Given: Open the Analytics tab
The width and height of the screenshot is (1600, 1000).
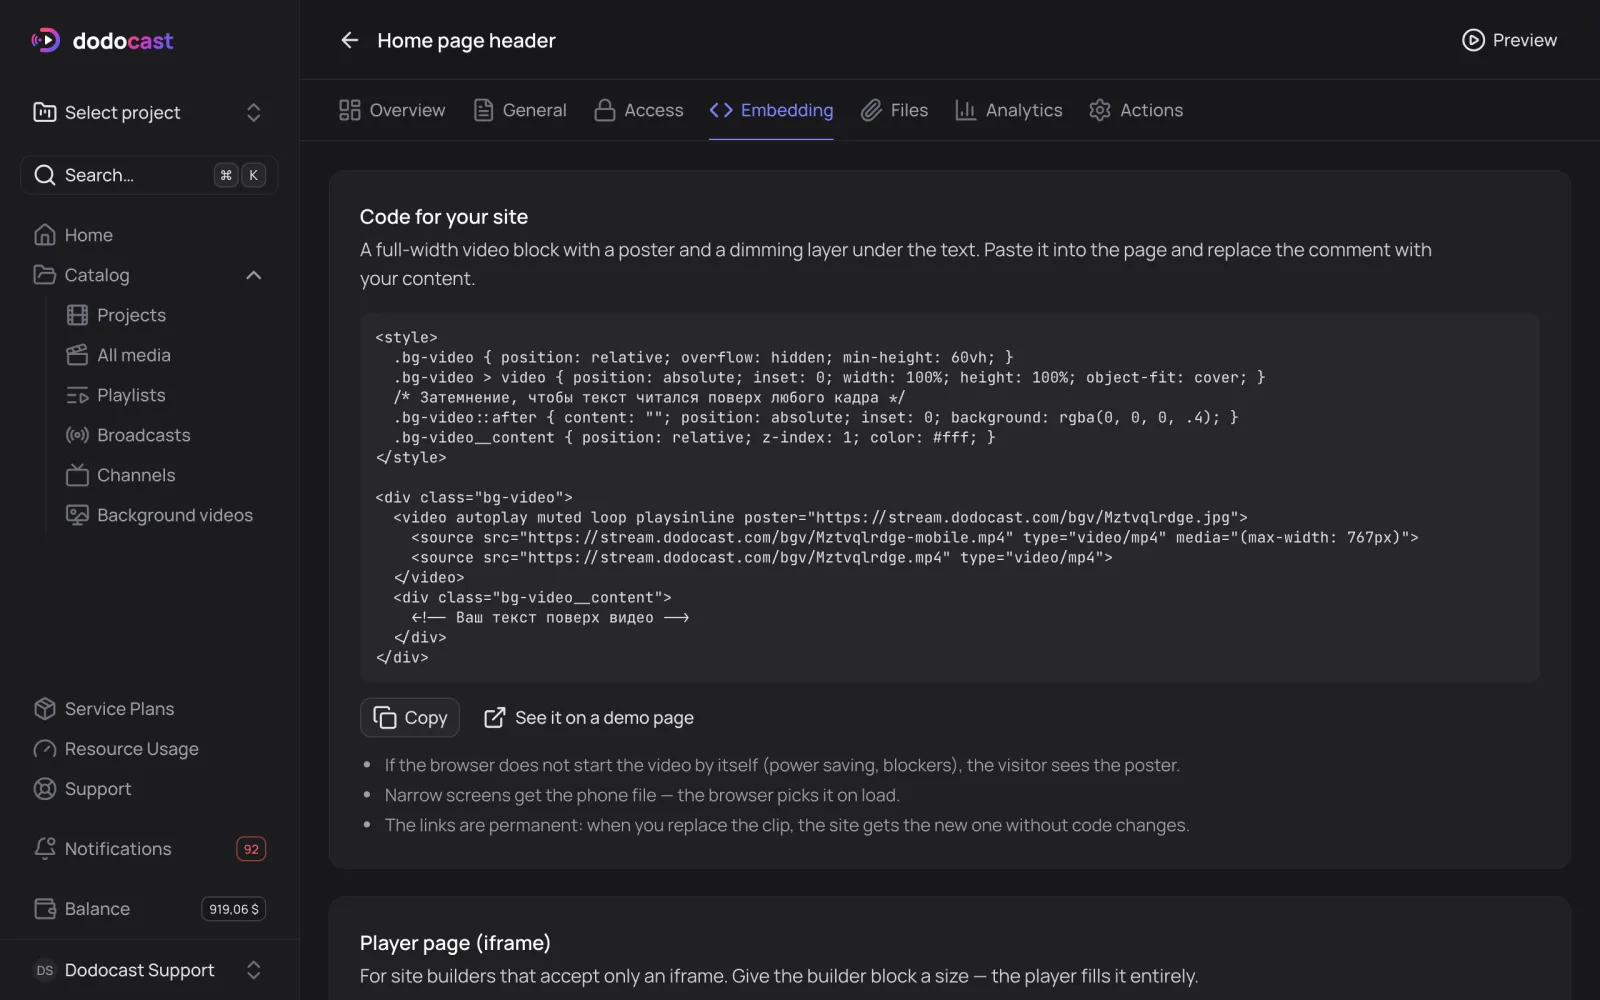Looking at the screenshot, I should tap(1009, 110).
